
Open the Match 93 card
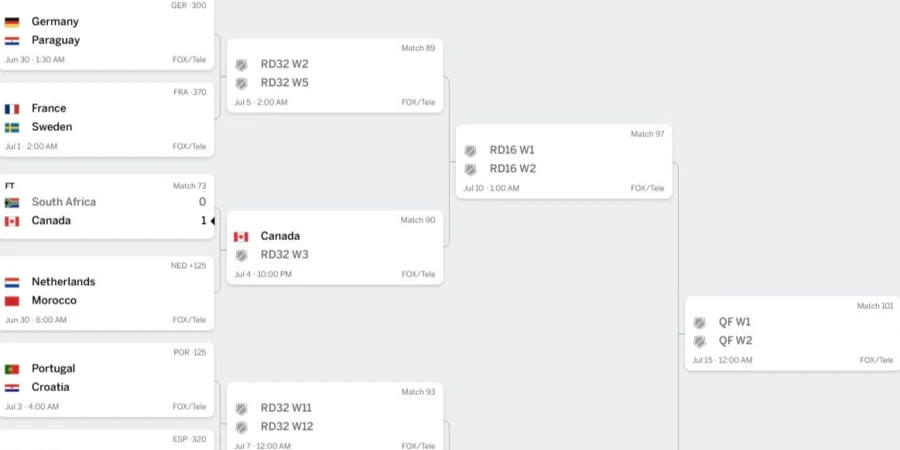(335, 416)
